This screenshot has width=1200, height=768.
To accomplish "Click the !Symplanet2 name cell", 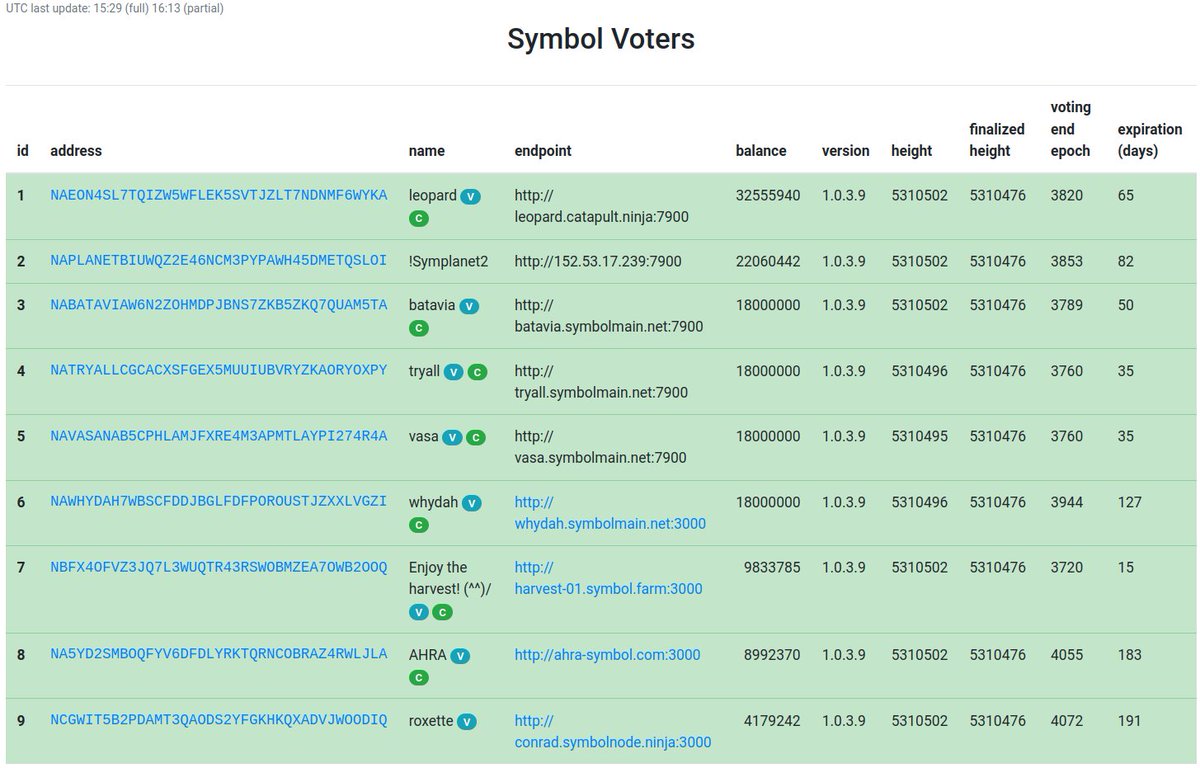I will point(449,261).
